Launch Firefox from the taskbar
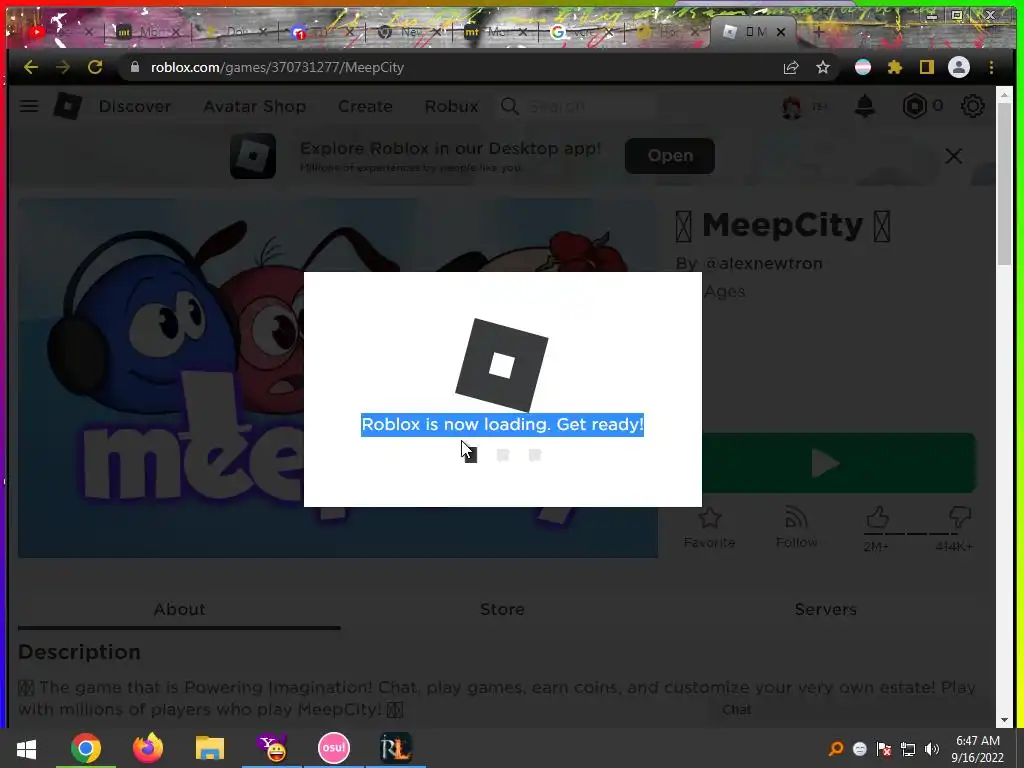This screenshot has height=768, width=1024. pos(148,748)
